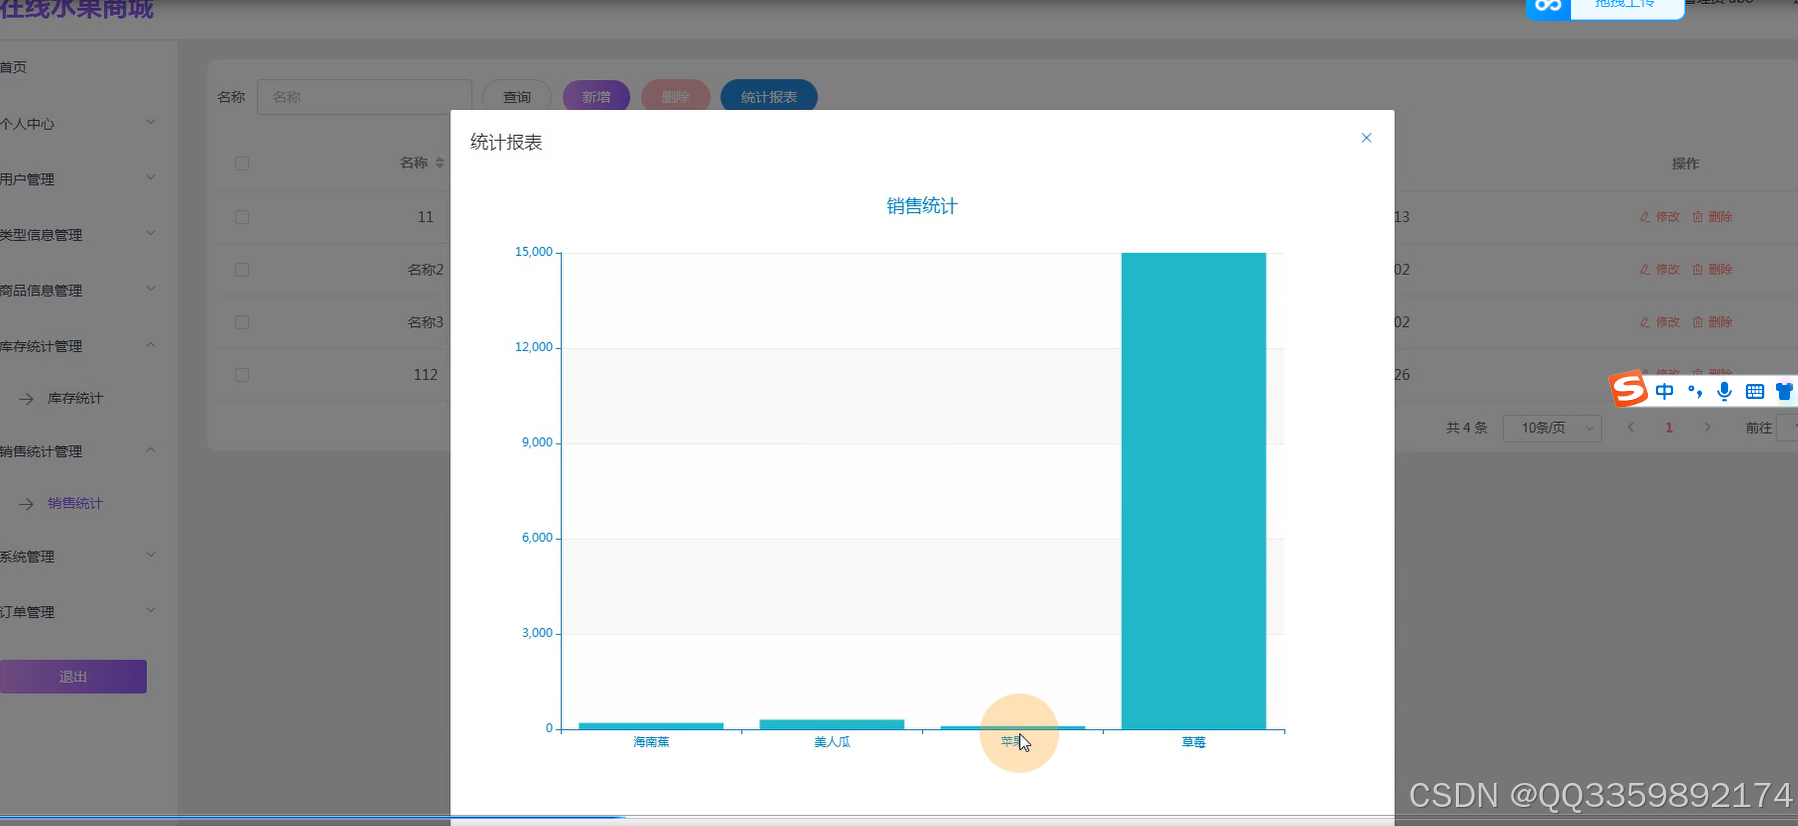Expand 个人中心 menu chevron
Image resolution: width=1798 pixels, height=826 pixels.
151,122
